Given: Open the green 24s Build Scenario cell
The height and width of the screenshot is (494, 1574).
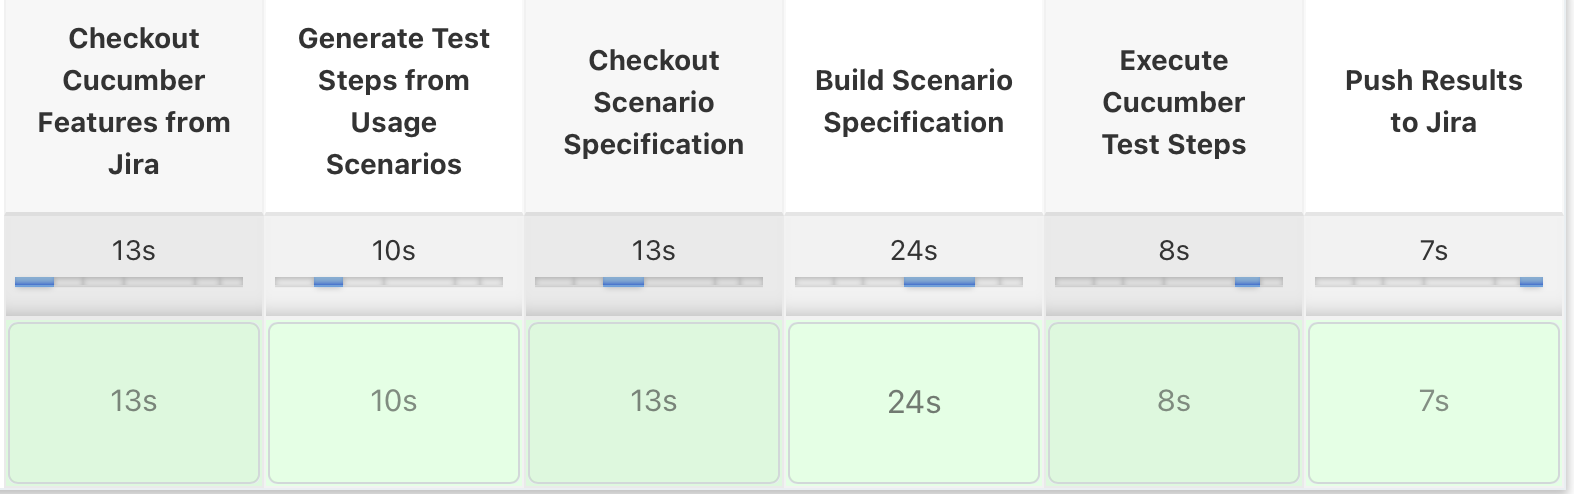Looking at the screenshot, I should click(x=914, y=402).
